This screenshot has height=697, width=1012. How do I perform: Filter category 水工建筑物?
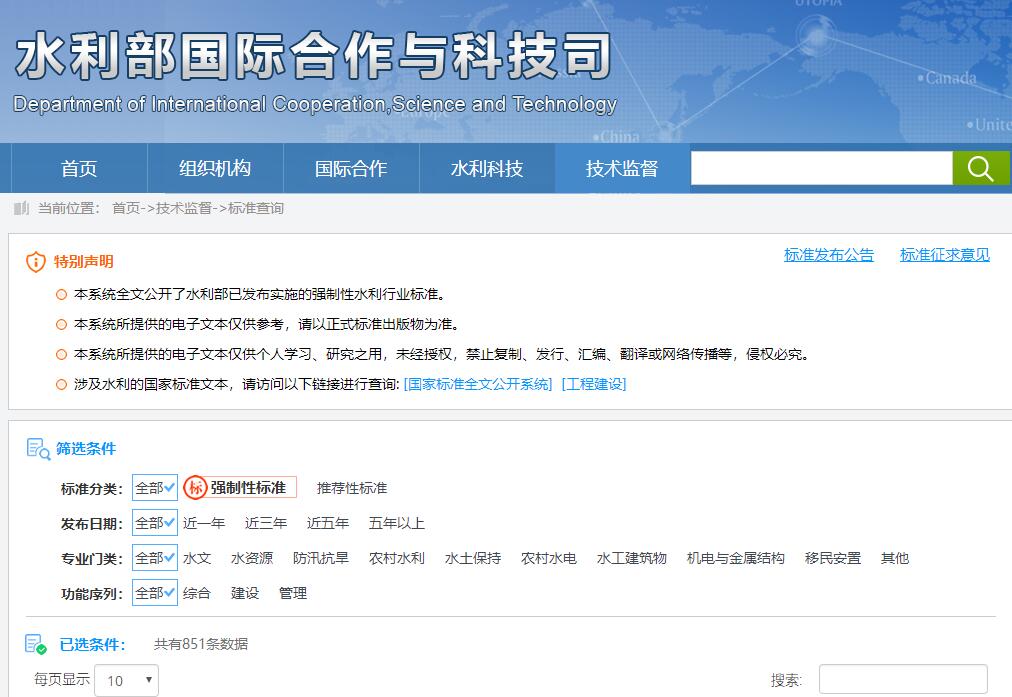click(631, 558)
